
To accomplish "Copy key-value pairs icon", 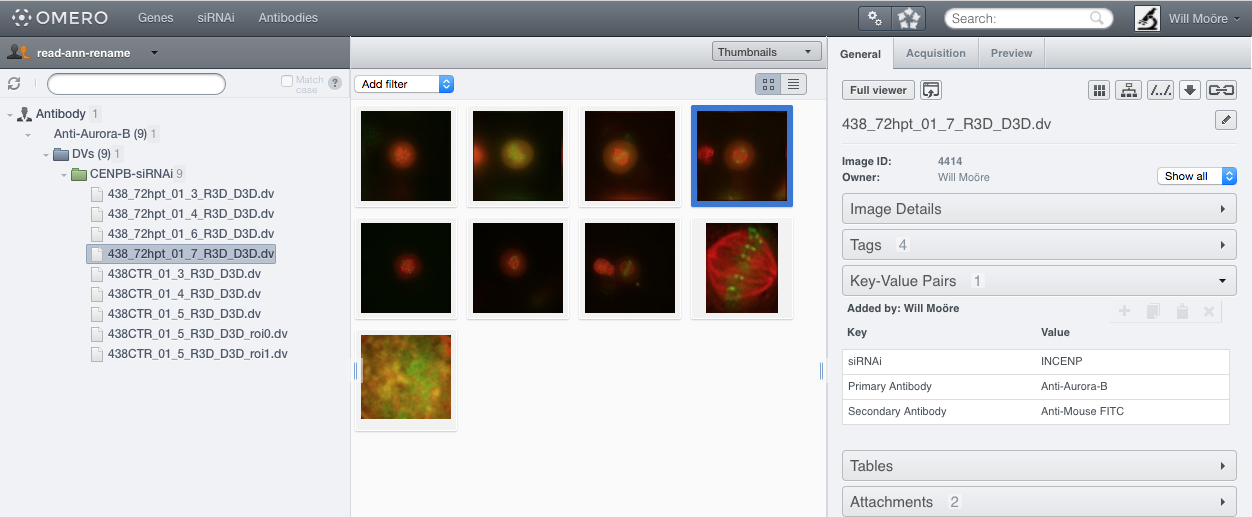I will point(1153,312).
